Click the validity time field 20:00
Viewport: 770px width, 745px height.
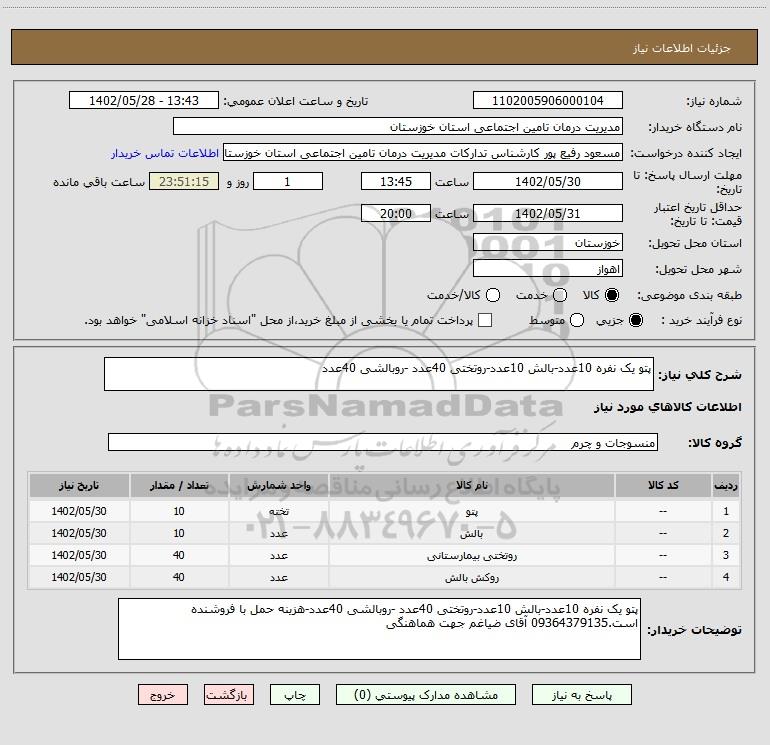click(396, 213)
